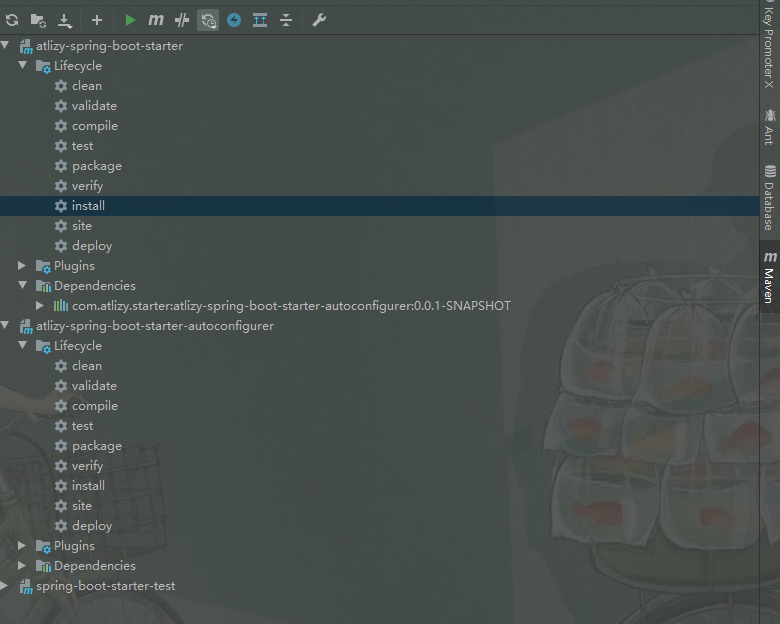Toggle offline mode icon

tap(182, 20)
